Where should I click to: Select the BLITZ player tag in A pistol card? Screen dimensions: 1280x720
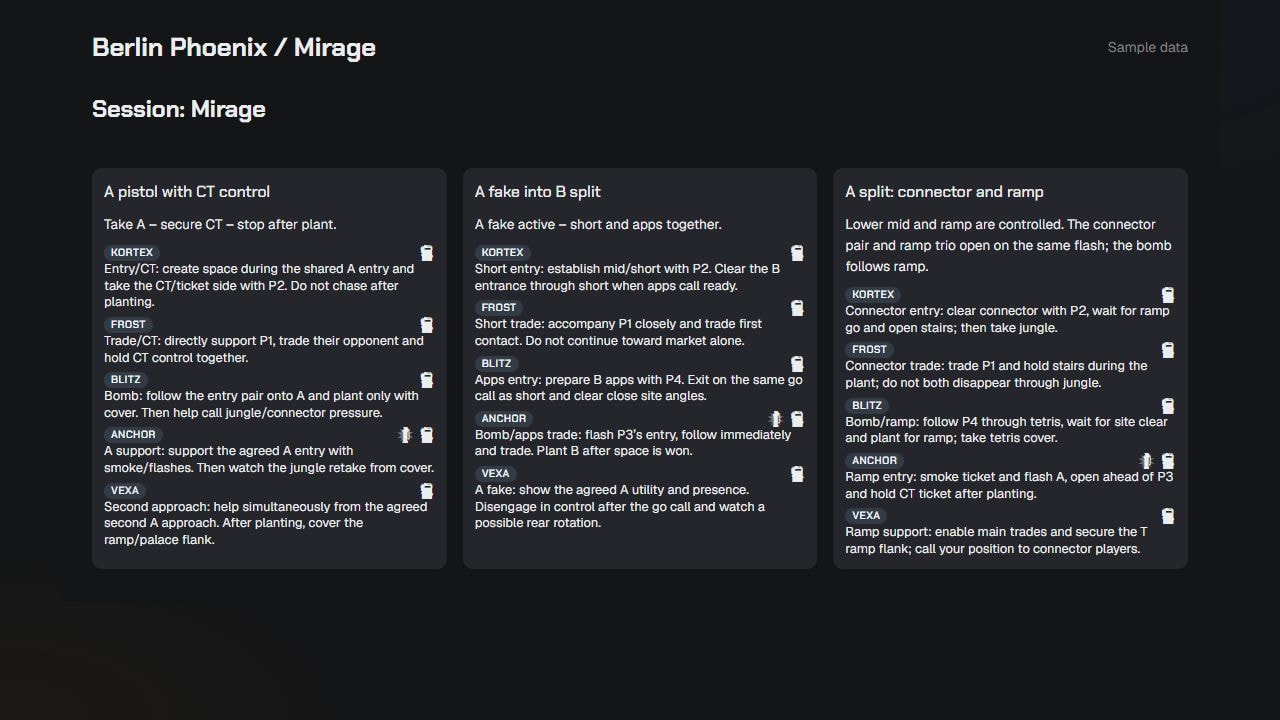pos(126,380)
